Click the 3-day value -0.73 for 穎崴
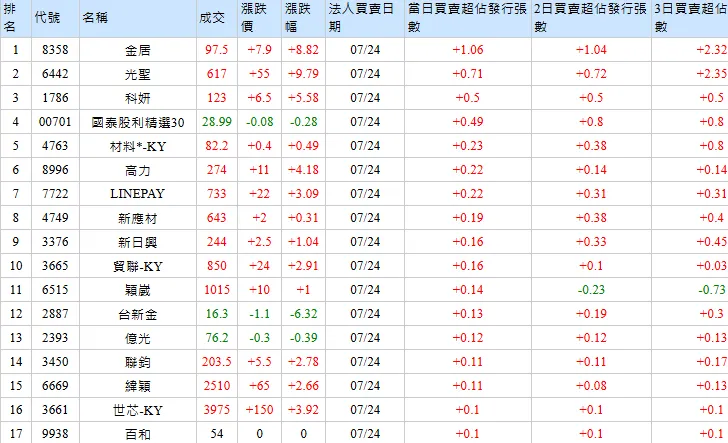The height and width of the screenshot is (443, 728). point(712,290)
